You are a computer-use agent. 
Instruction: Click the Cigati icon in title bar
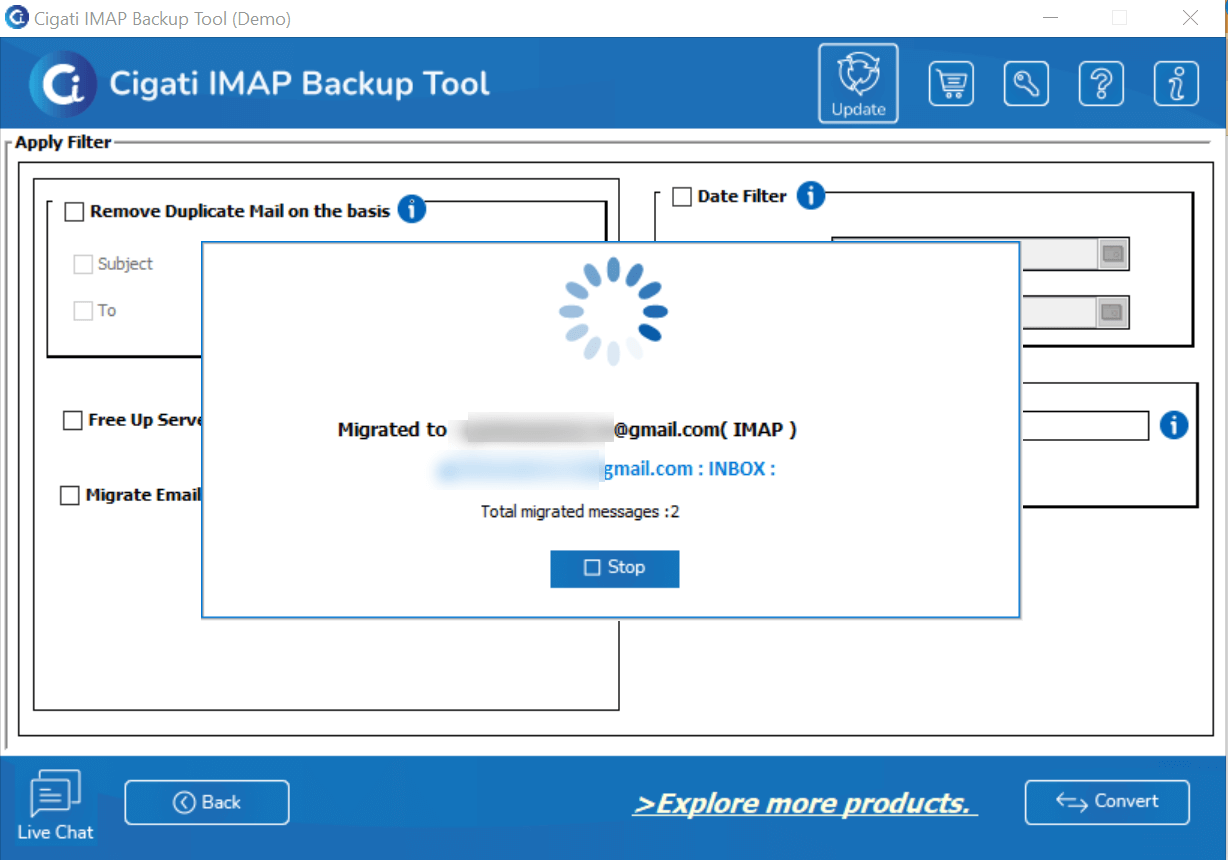tap(17, 18)
